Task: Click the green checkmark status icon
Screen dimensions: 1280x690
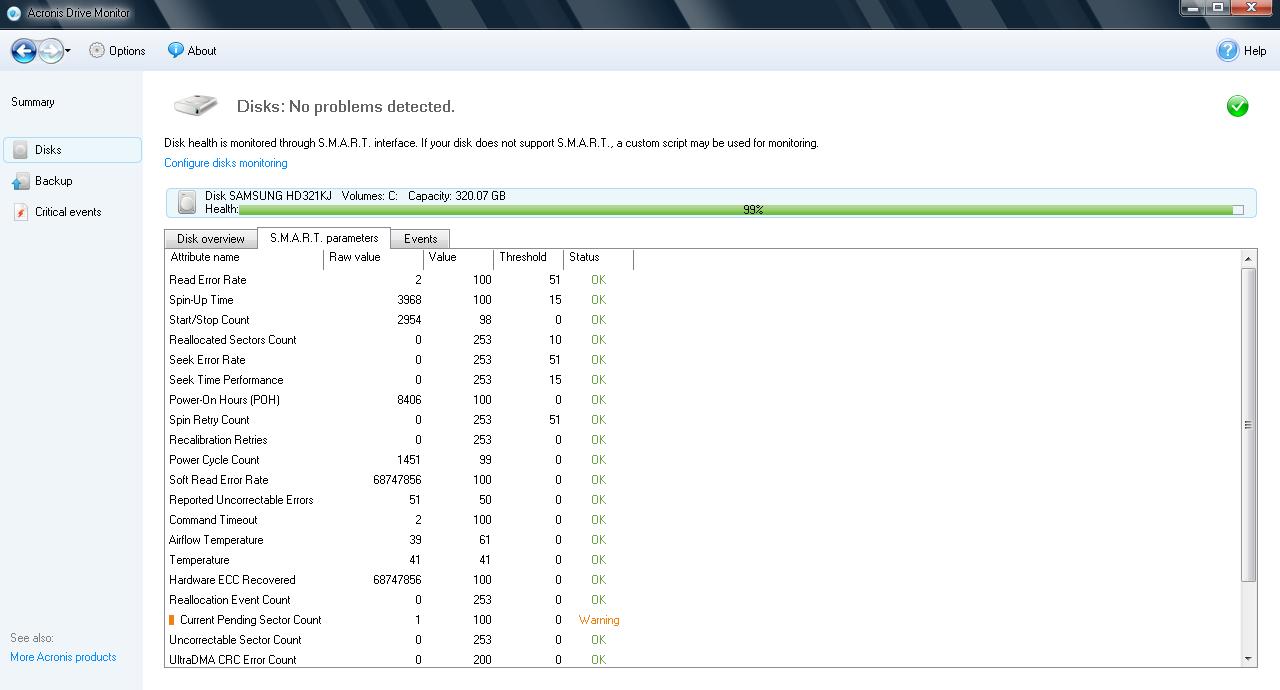Action: point(1237,106)
